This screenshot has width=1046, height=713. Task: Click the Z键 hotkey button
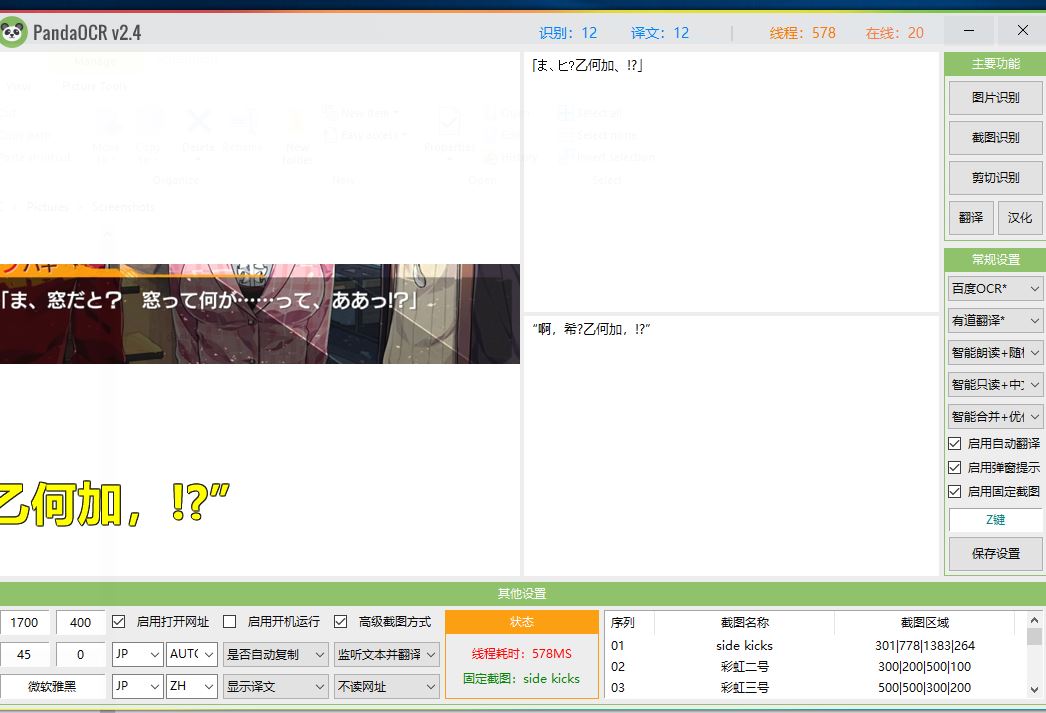pos(995,520)
